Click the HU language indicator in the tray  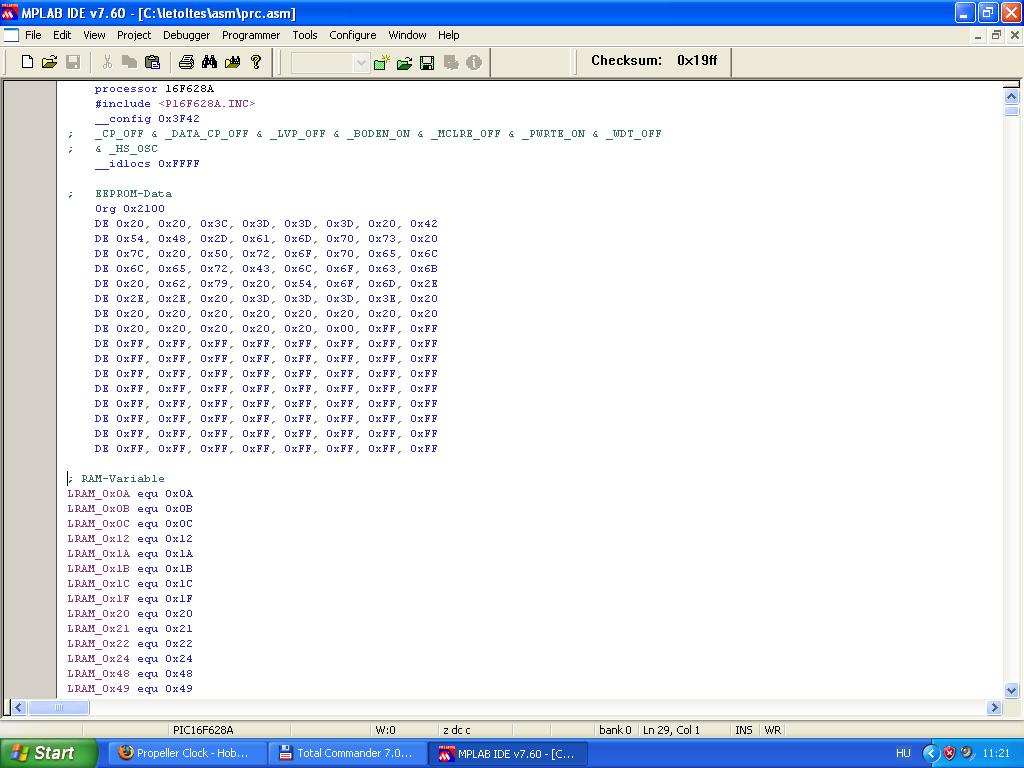[903, 753]
